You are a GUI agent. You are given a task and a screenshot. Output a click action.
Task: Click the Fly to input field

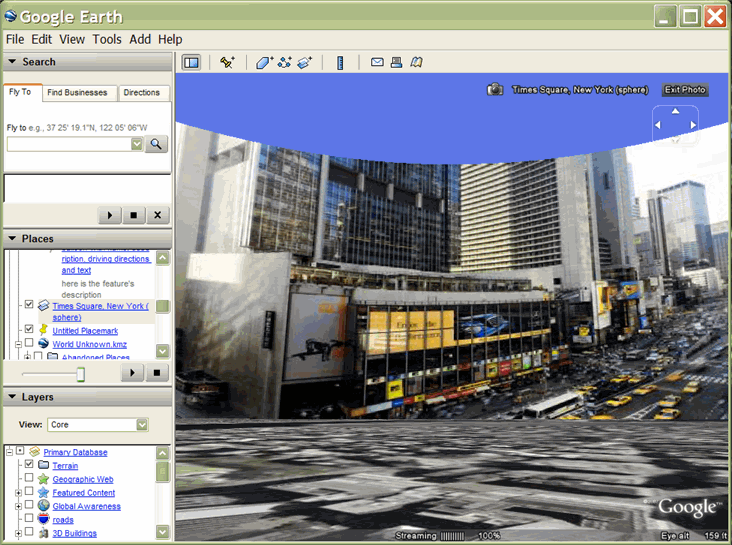68,144
